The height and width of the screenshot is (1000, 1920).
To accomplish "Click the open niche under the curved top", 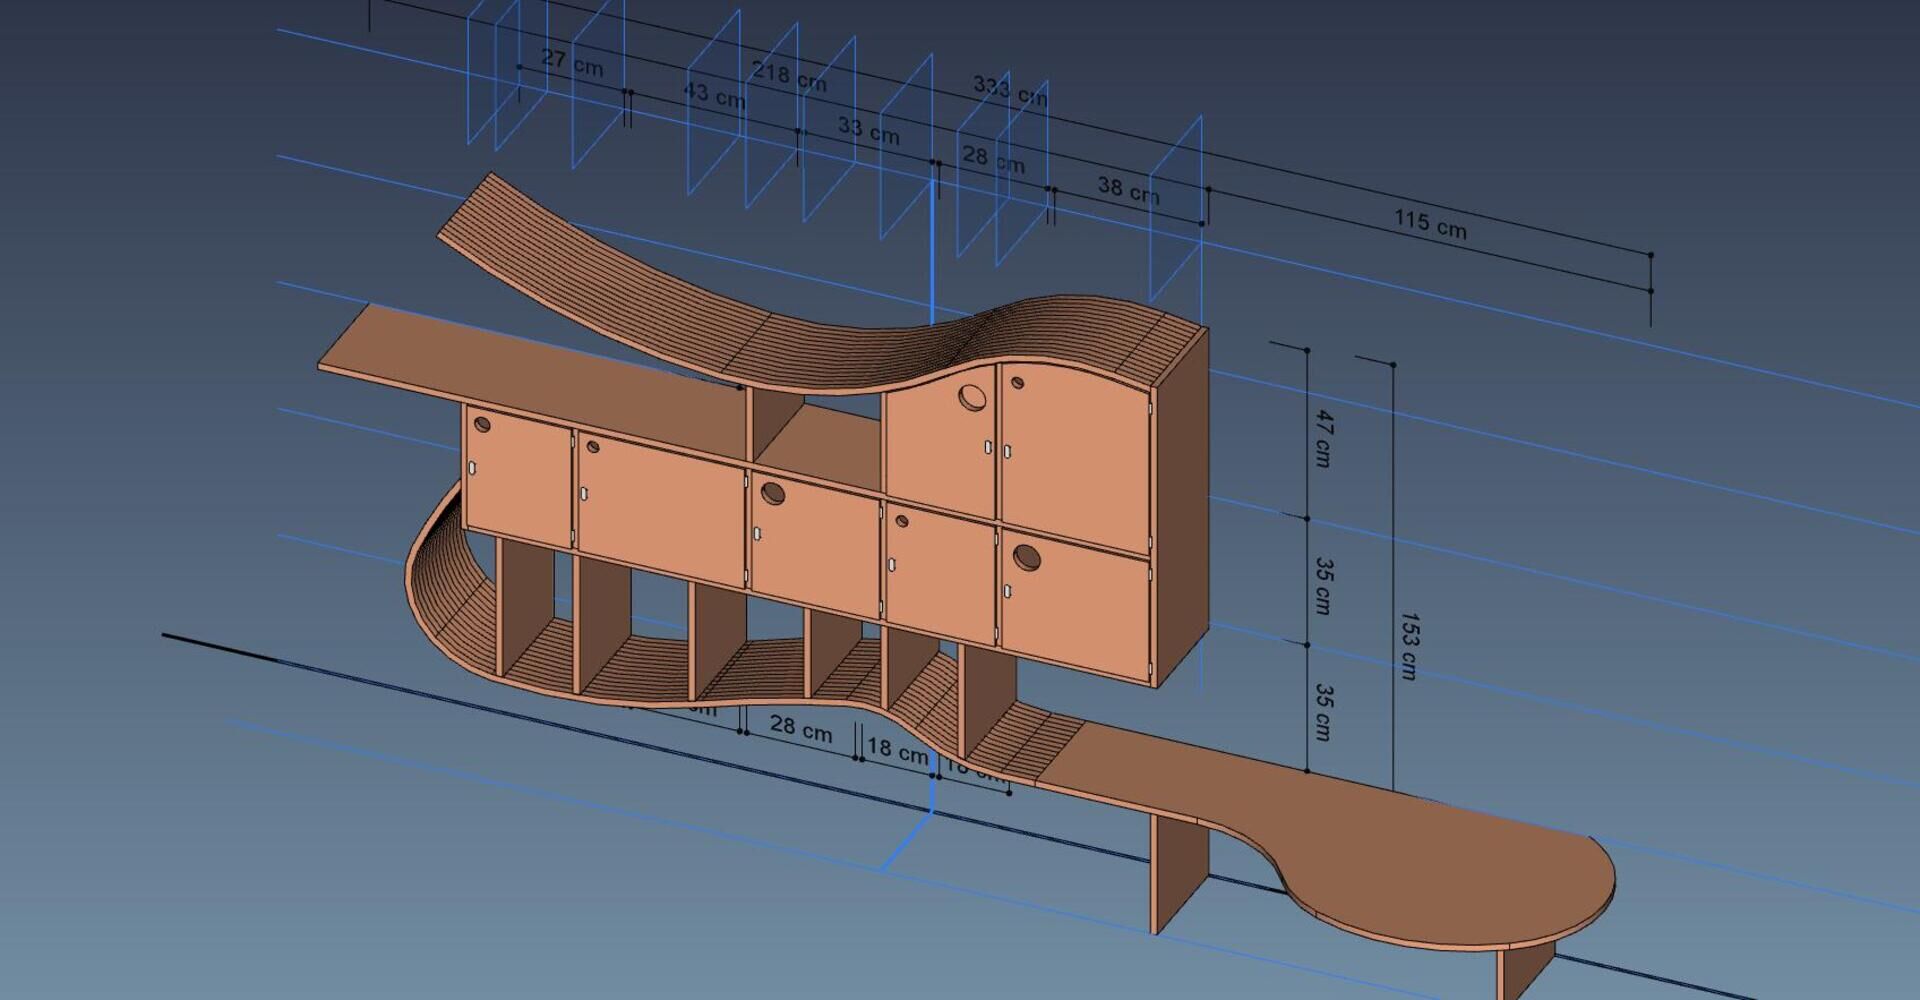I will tap(815, 432).
